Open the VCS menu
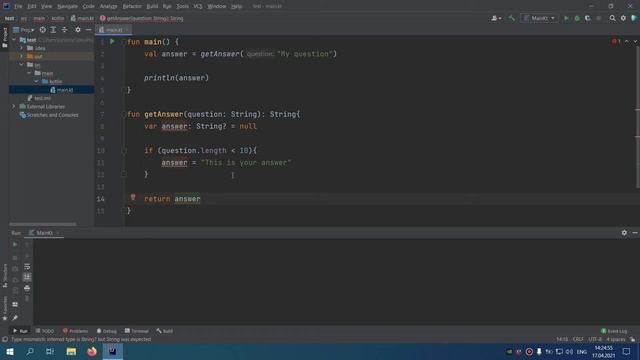 (x=198, y=7)
